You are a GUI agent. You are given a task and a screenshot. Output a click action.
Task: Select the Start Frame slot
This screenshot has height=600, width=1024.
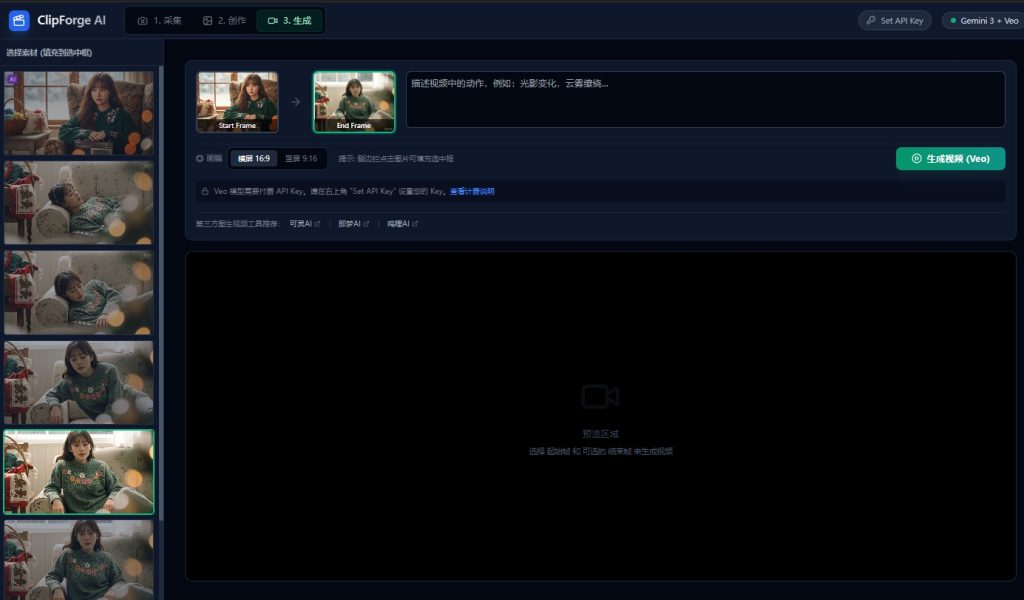point(238,101)
